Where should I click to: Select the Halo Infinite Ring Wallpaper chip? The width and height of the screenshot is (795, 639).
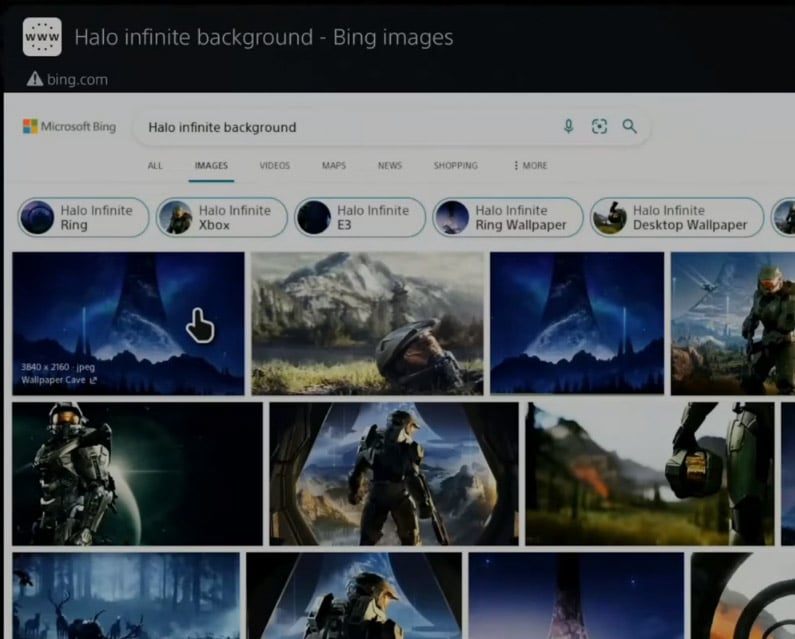pos(508,218)
